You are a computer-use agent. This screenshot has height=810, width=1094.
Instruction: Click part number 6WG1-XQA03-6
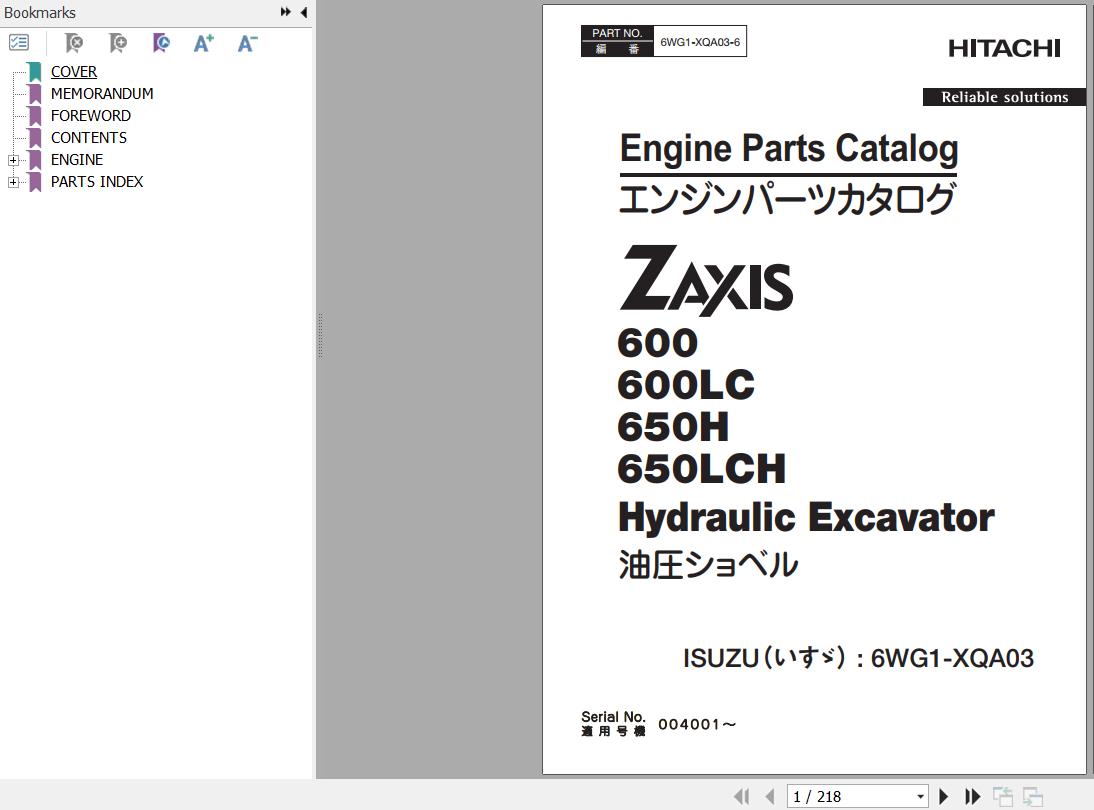[x=700, y=42]
